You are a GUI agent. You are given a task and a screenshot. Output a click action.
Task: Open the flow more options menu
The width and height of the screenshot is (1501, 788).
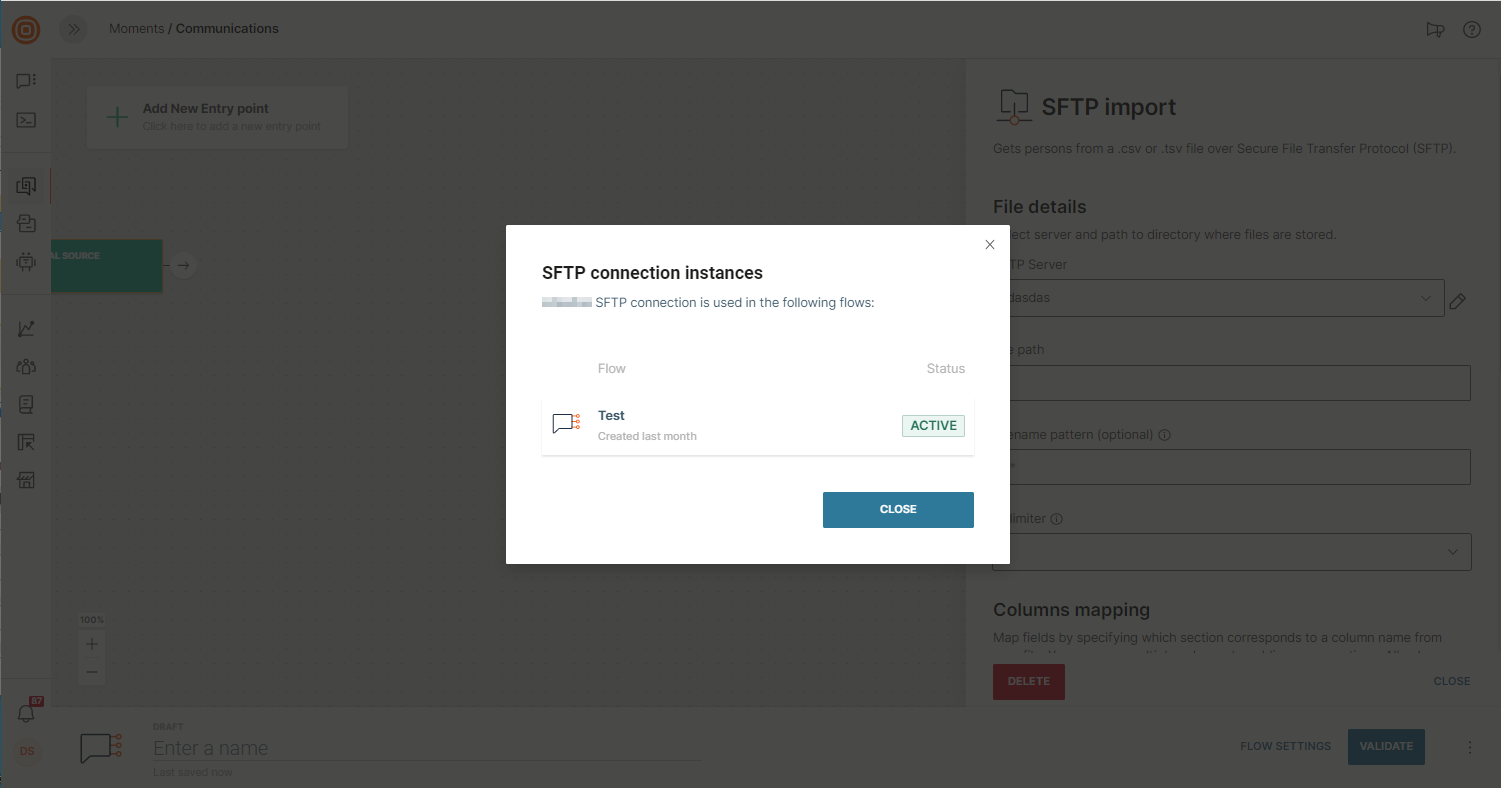(1470, 747)
